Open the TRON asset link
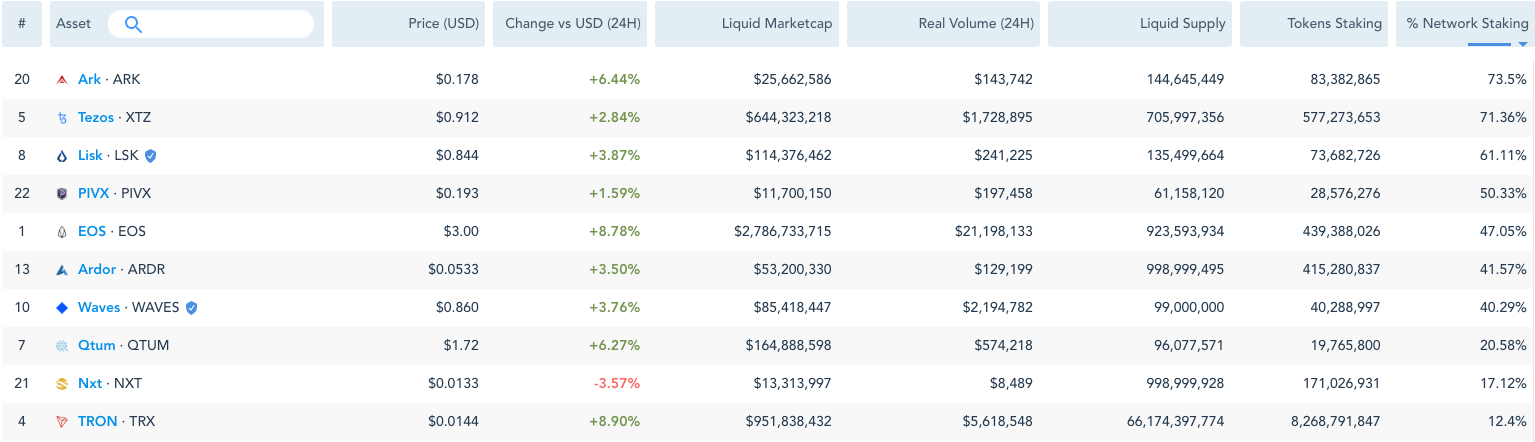The width and height of the screenshot is (1535, 442). pyautogui.click(x=98, y=421)
